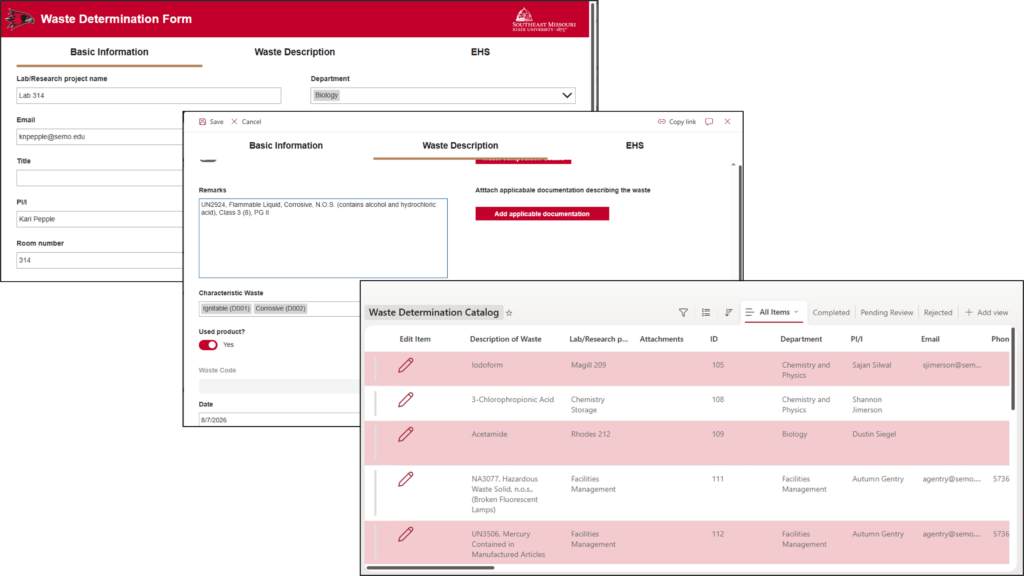Click inside the Remarks text box
The image size is (1024, 576).
323,238
